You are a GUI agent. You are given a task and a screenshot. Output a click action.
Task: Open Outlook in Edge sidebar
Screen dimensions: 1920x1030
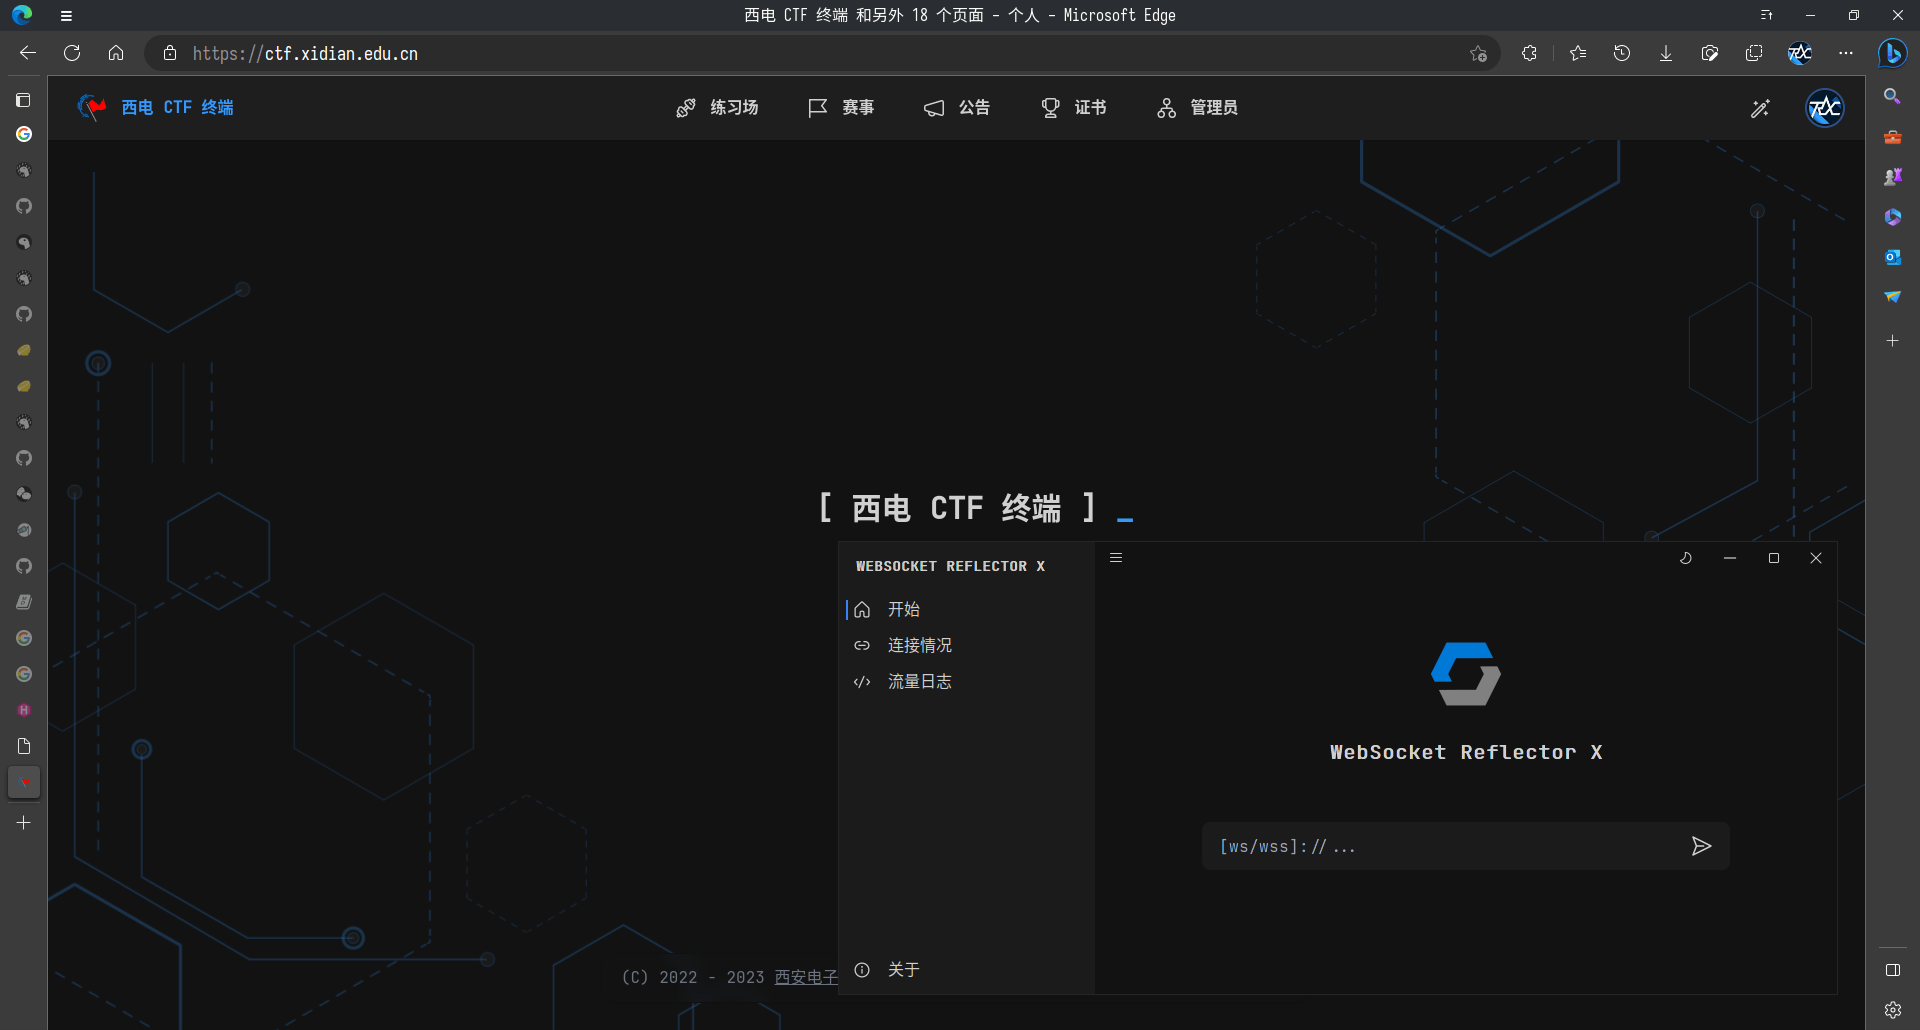(1892, 257)
